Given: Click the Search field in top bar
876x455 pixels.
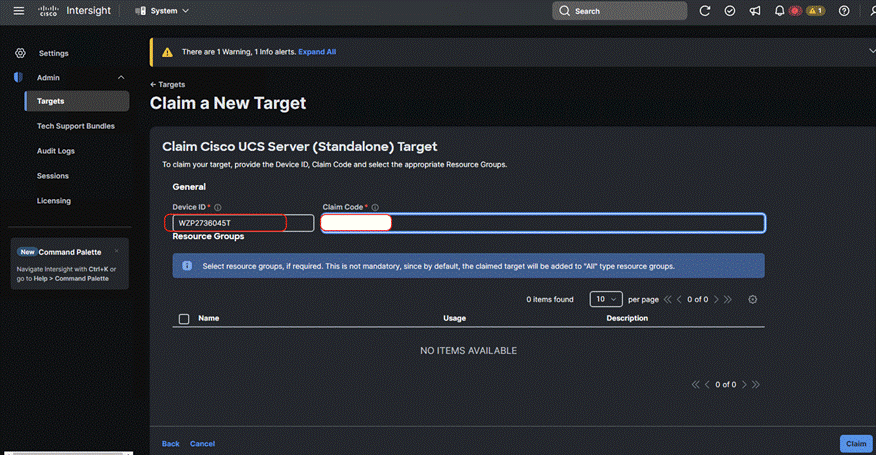Looking at the screenshot, I should tap(620, 11).
